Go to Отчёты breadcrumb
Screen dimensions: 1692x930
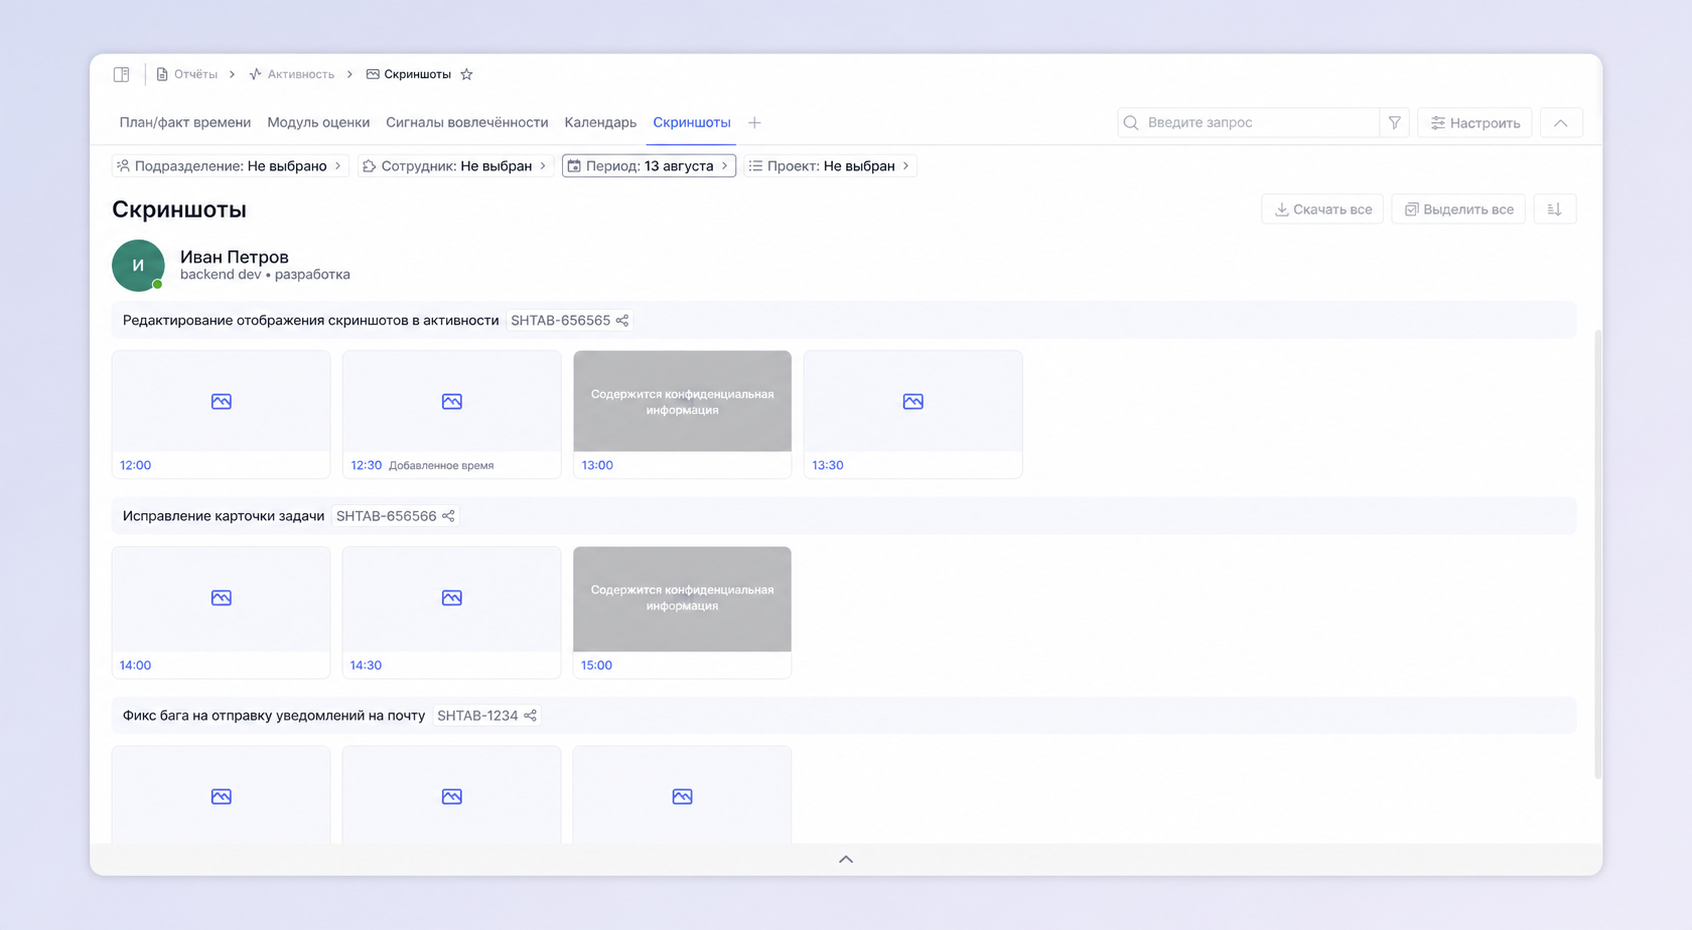click(x=187, y=74)
